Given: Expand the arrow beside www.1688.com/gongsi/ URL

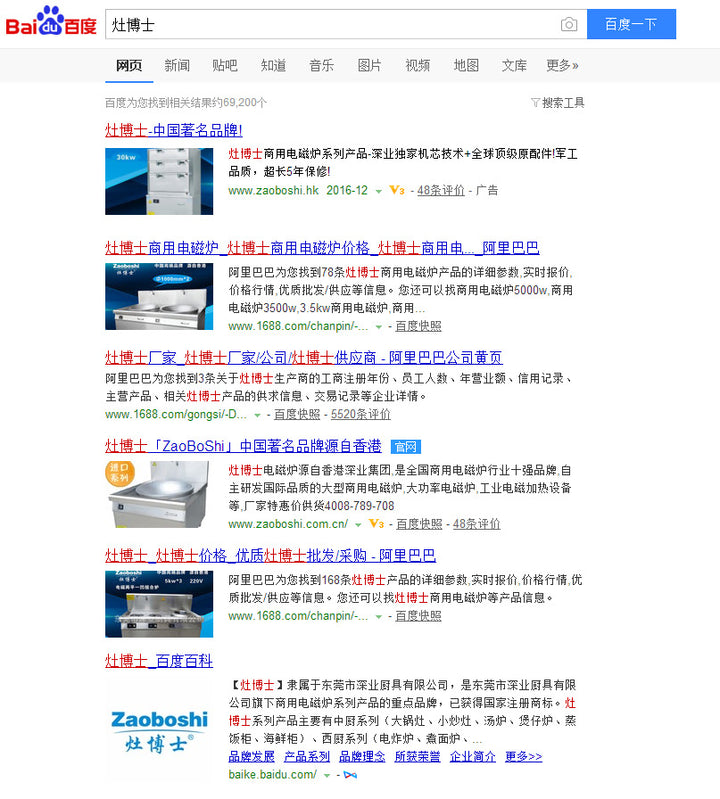Looking at the screenshot, I should click(x=258, y=415).
